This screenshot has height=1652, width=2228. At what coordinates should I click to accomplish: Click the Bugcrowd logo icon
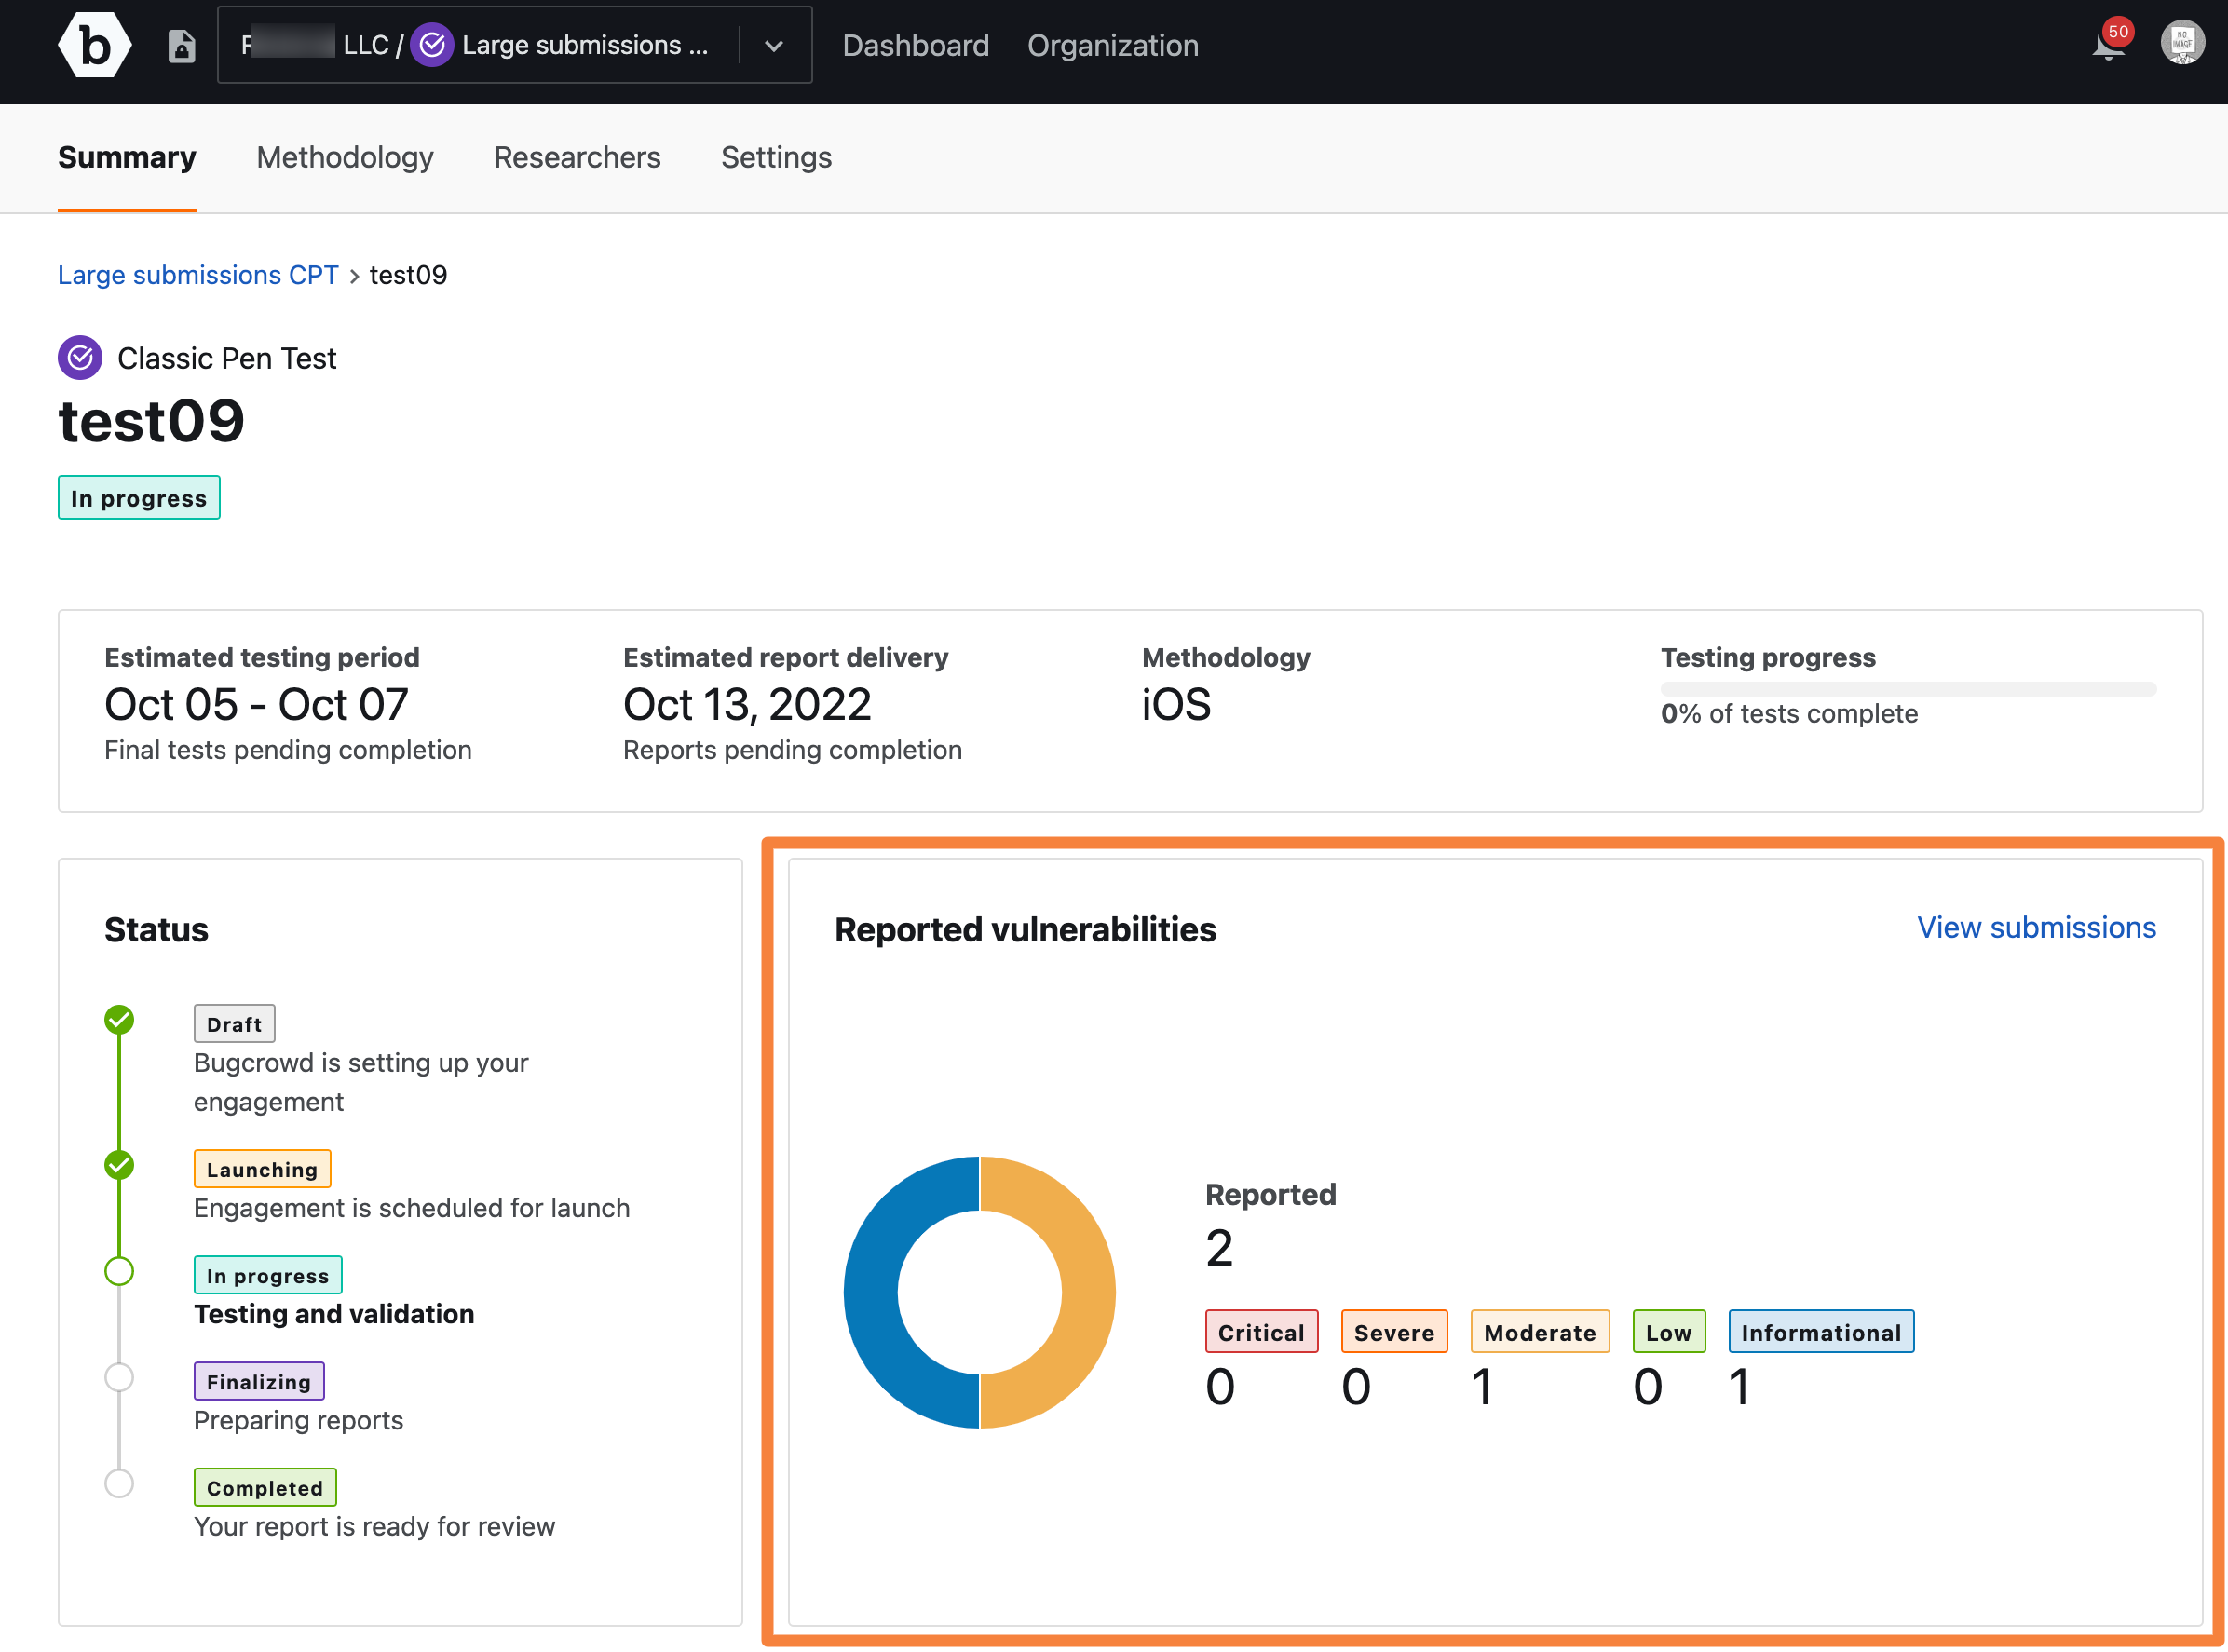tap(94, 45)
